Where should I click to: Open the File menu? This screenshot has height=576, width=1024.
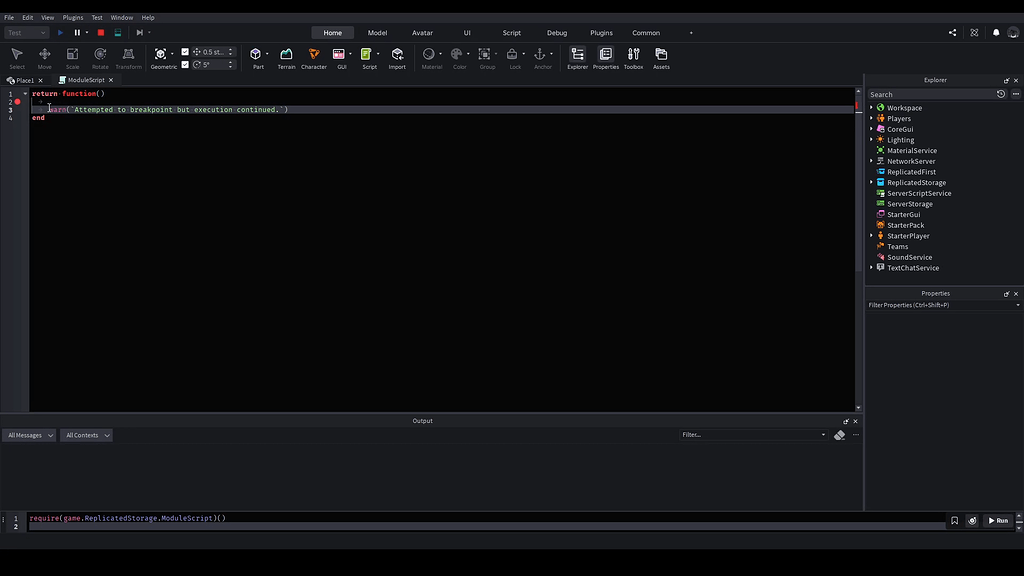coord(9,18)
